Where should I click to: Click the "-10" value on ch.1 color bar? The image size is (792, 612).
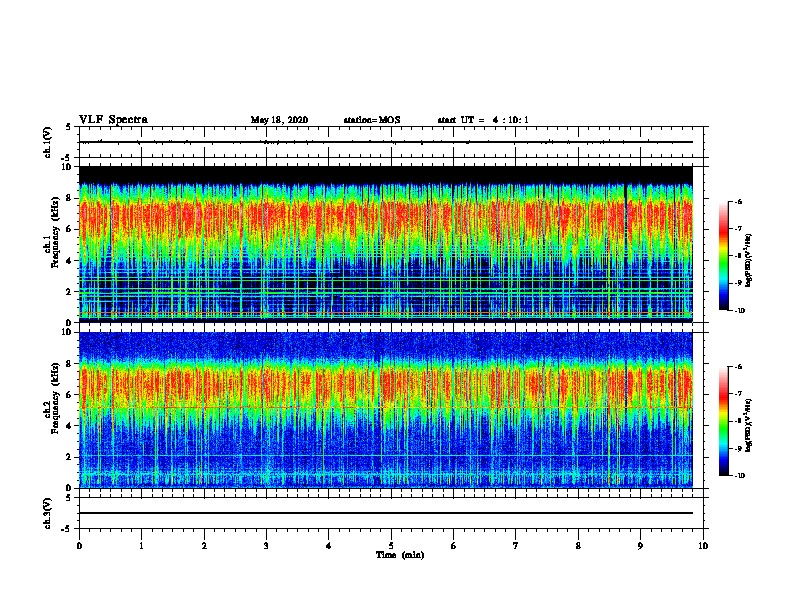point(739,311)
